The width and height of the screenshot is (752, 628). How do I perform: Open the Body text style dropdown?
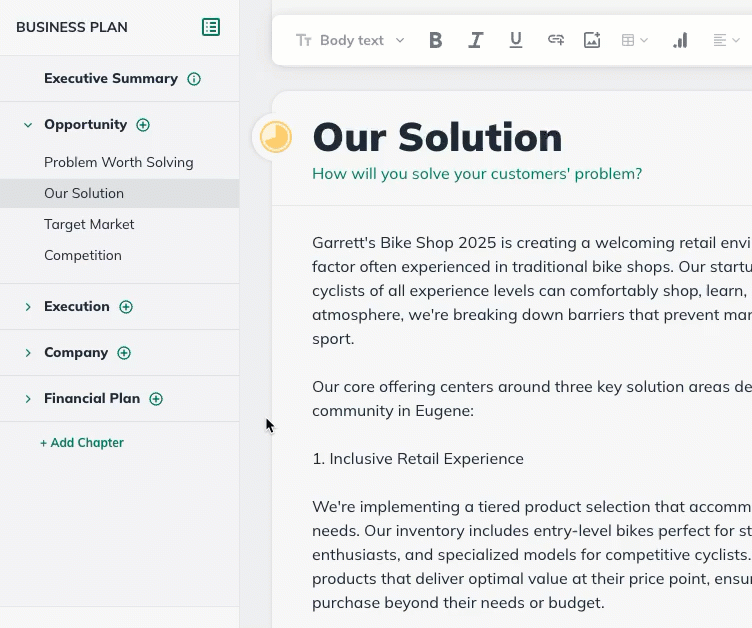[x=350, y=40]
